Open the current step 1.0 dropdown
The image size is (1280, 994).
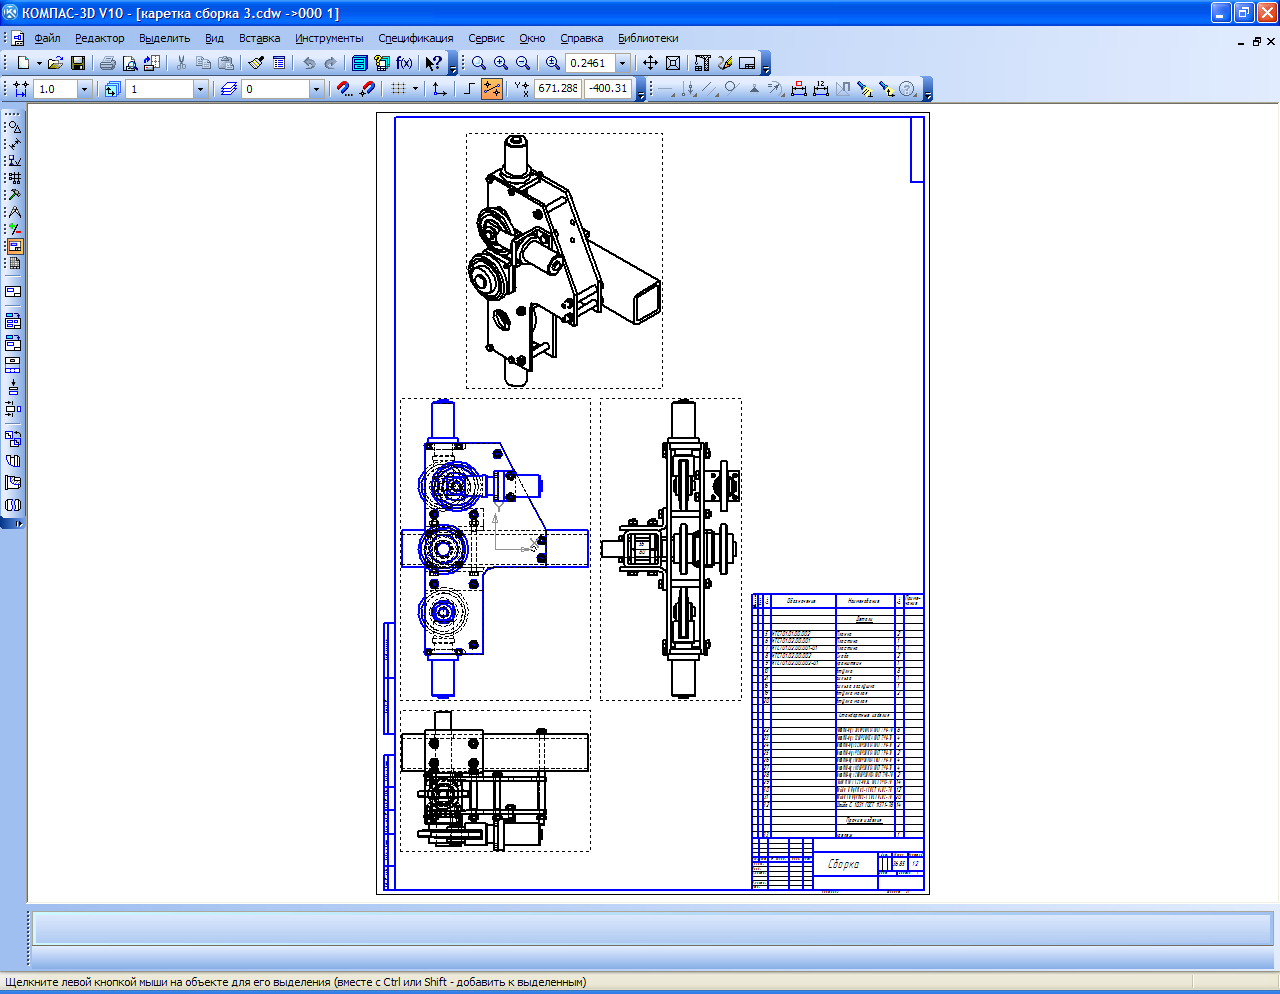pyautogui.click(x=83, y=89)
